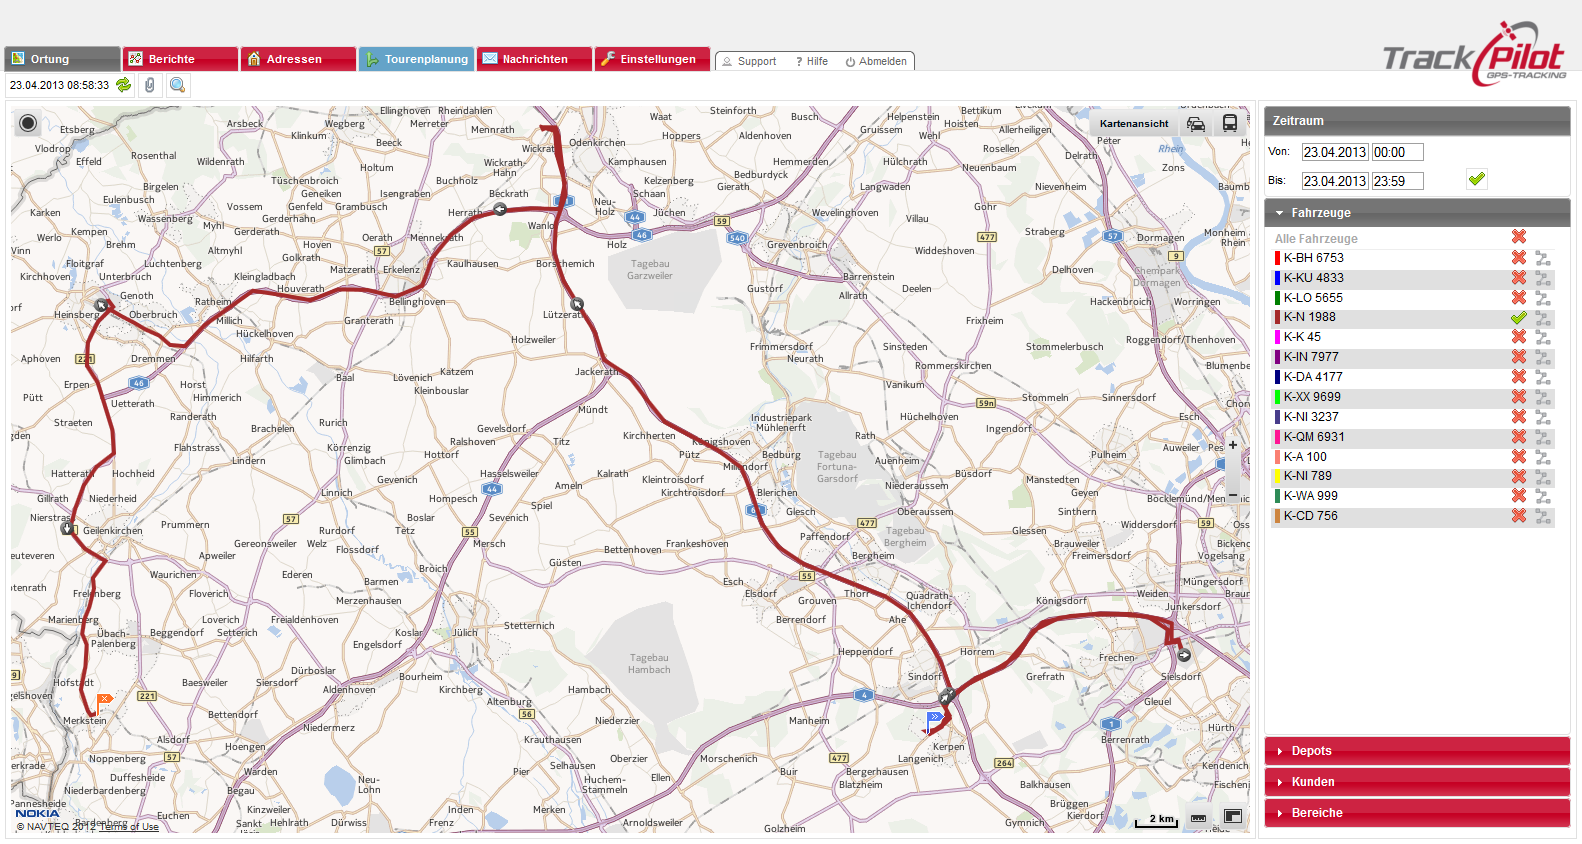Open the magnifier search tool
1582x844 pixels.
pyautogui.click(x=177, y=85)
